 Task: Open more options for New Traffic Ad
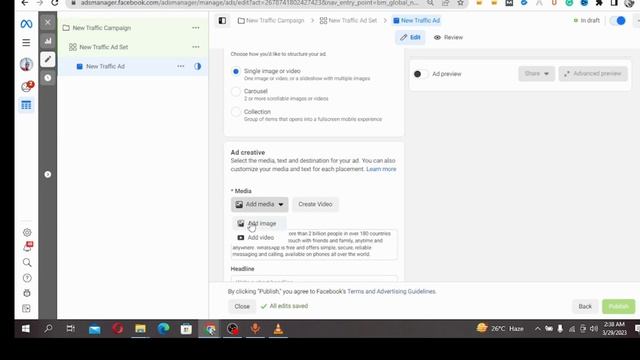[x=180, y=66]
